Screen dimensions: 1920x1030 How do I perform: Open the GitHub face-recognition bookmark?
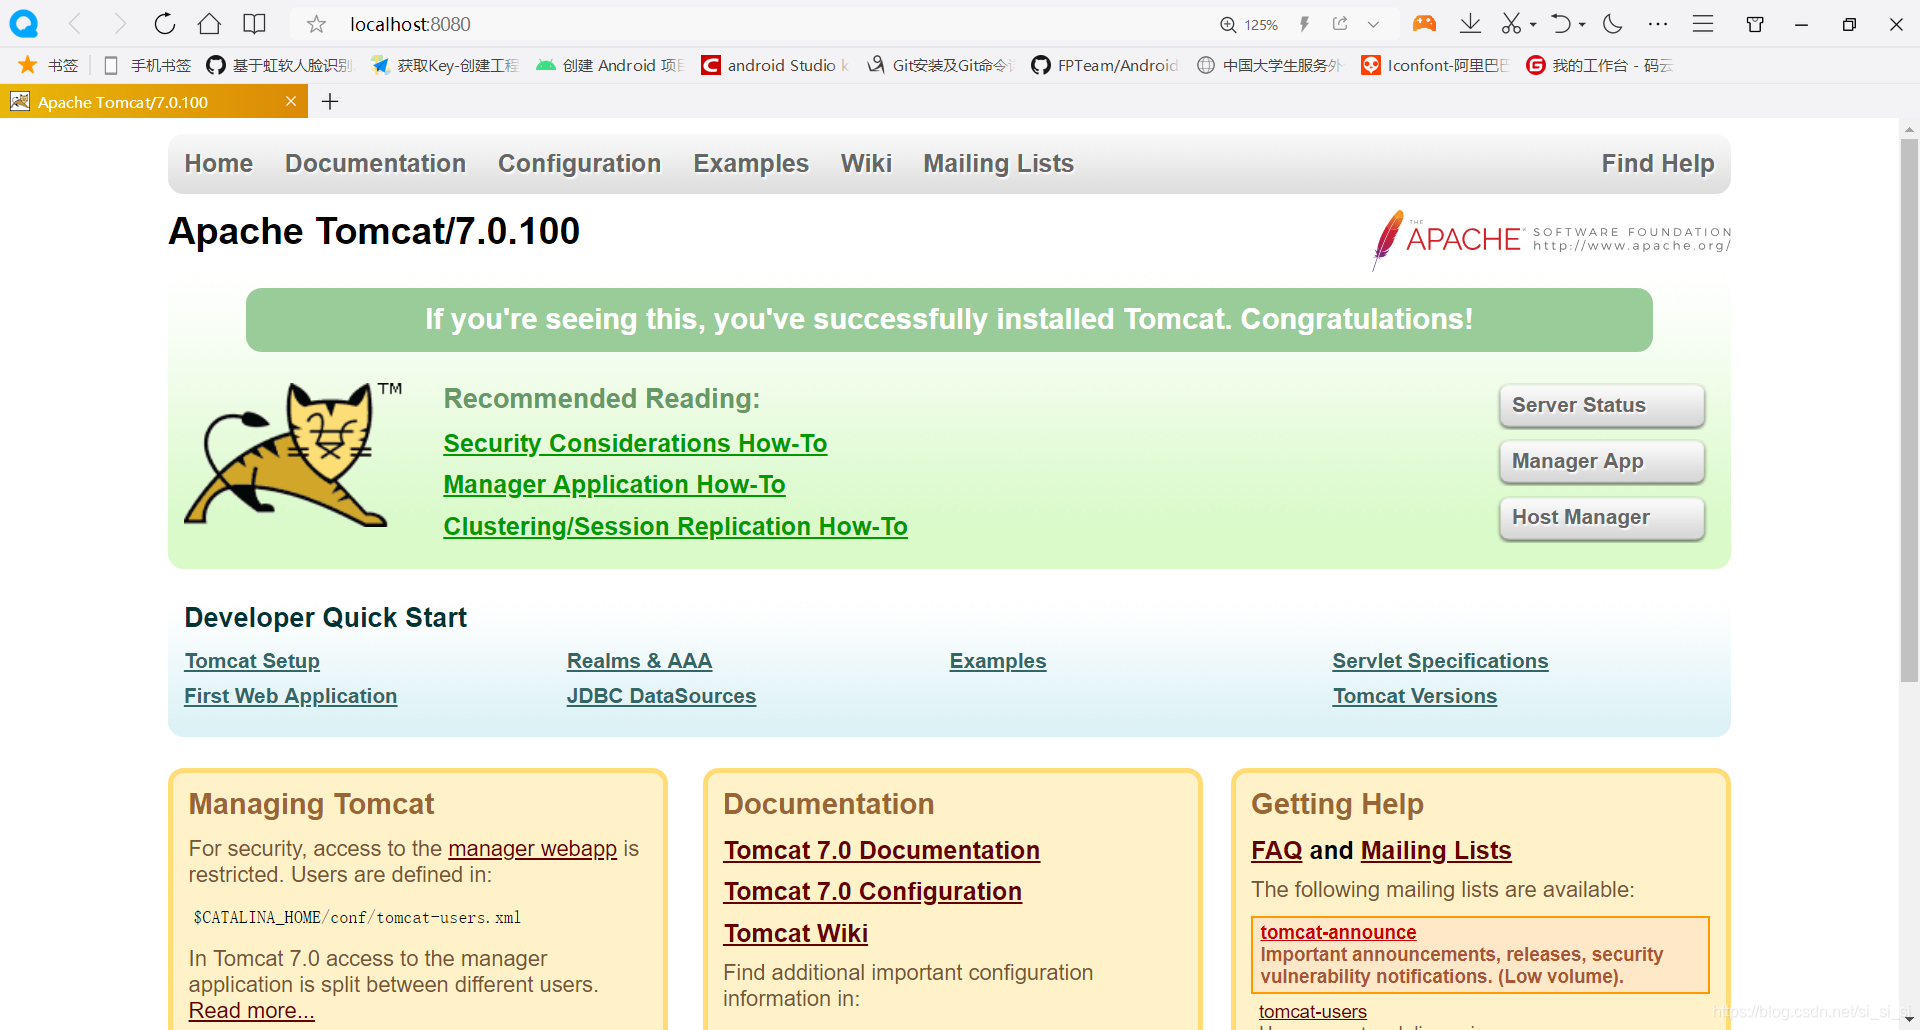click(x=279, y=65)
